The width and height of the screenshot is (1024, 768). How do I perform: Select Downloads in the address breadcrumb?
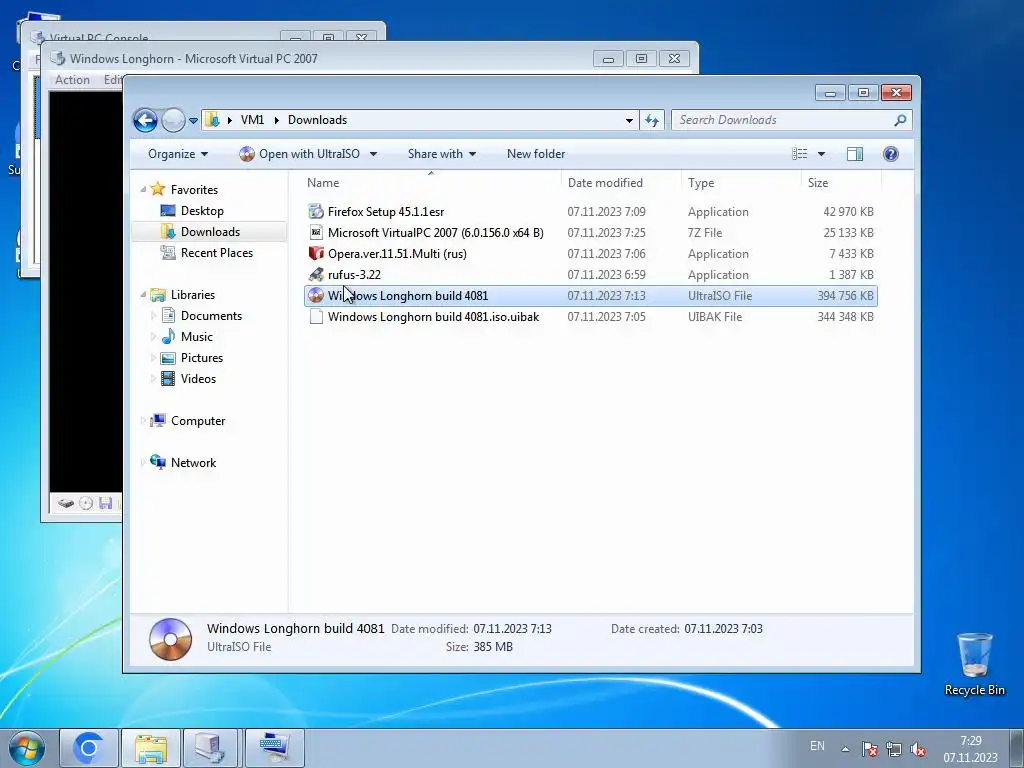pyautogui.click(x=317, y=120)
